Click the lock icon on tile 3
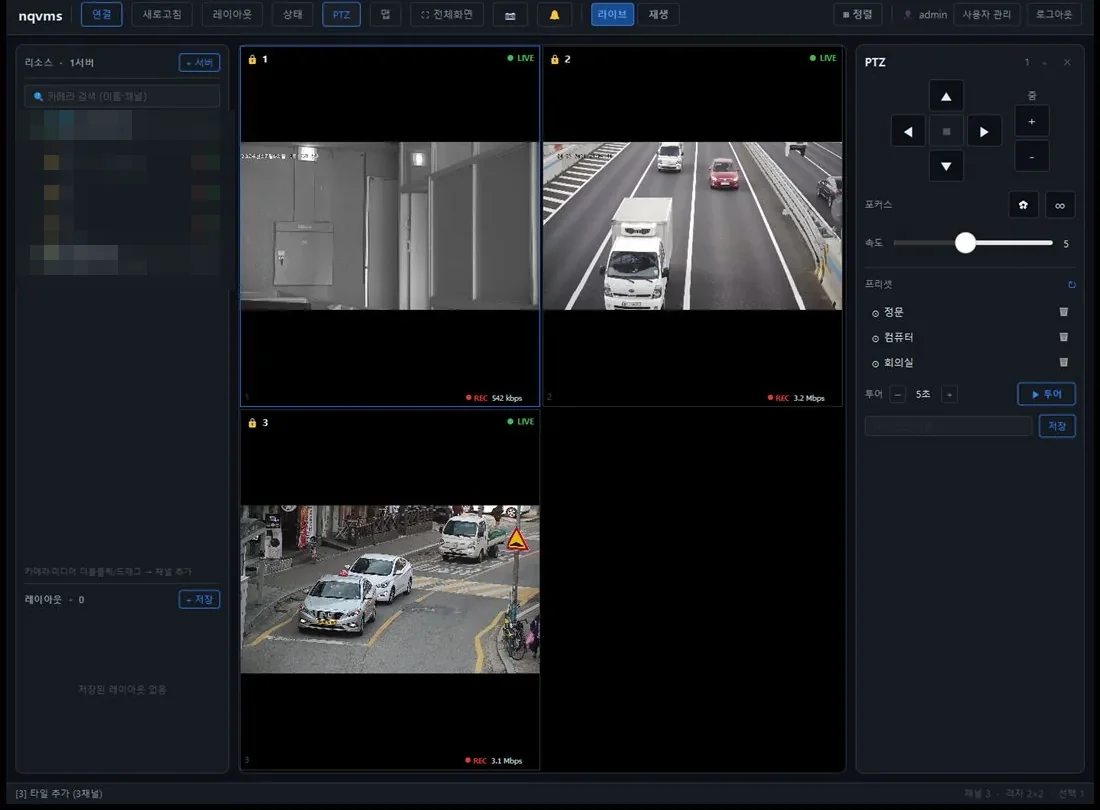 (x=253, y=423)
